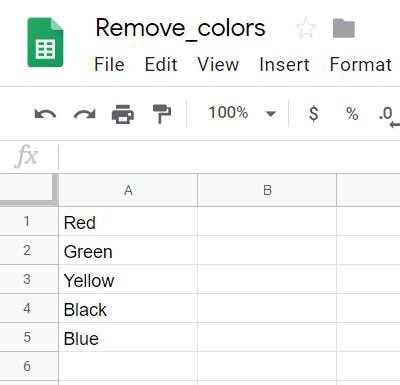Click the Redo arrow icon
Viewport: 400px width, 385px height.
[x=84, y=114]
